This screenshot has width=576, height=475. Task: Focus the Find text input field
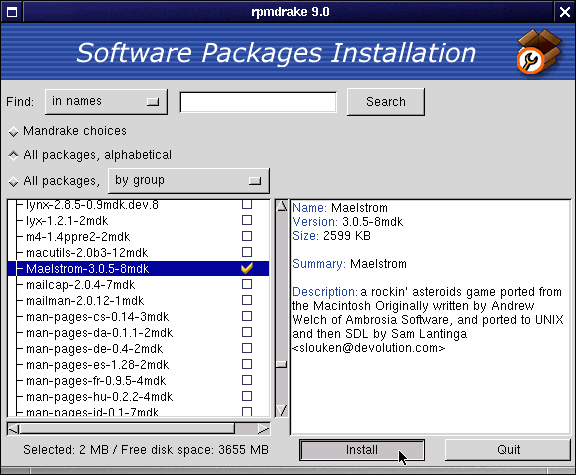pos(258,102)
